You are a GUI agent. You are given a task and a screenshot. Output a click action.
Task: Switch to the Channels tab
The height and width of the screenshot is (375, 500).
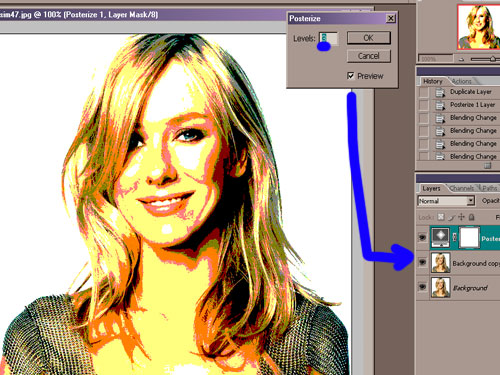[x=461, y=188]
